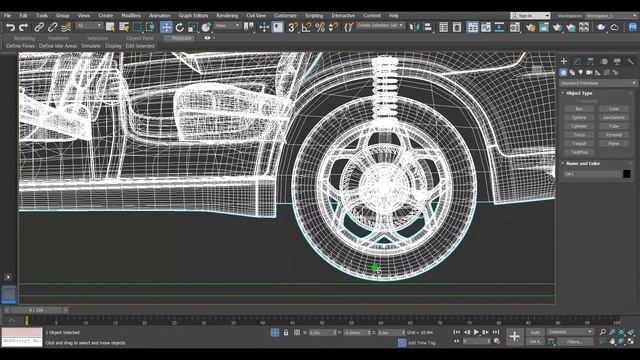Screen dimensions: 640x360
Task: Open the Scene Explorer toggle icon
Action: (444, 27)
